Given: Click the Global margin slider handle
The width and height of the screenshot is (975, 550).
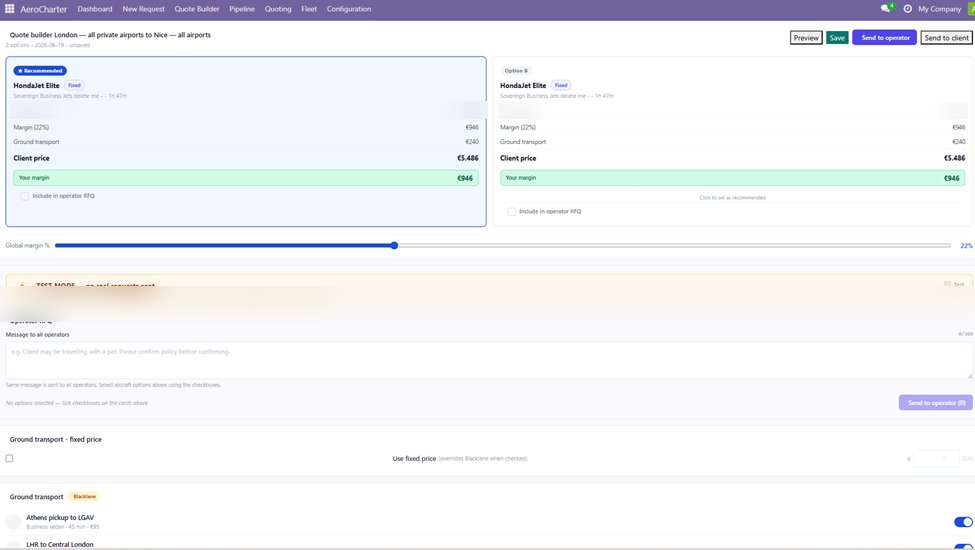Looking at the screenshot, I should pyautogui.click(x=394, y=245).
